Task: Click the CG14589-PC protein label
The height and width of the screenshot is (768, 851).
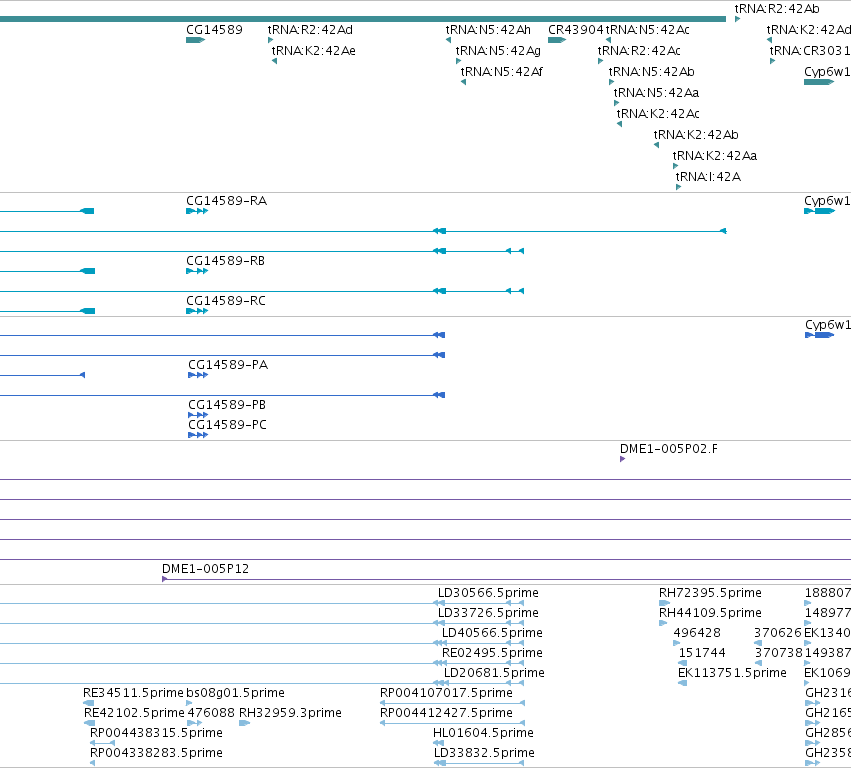Action: coord(227,425)
